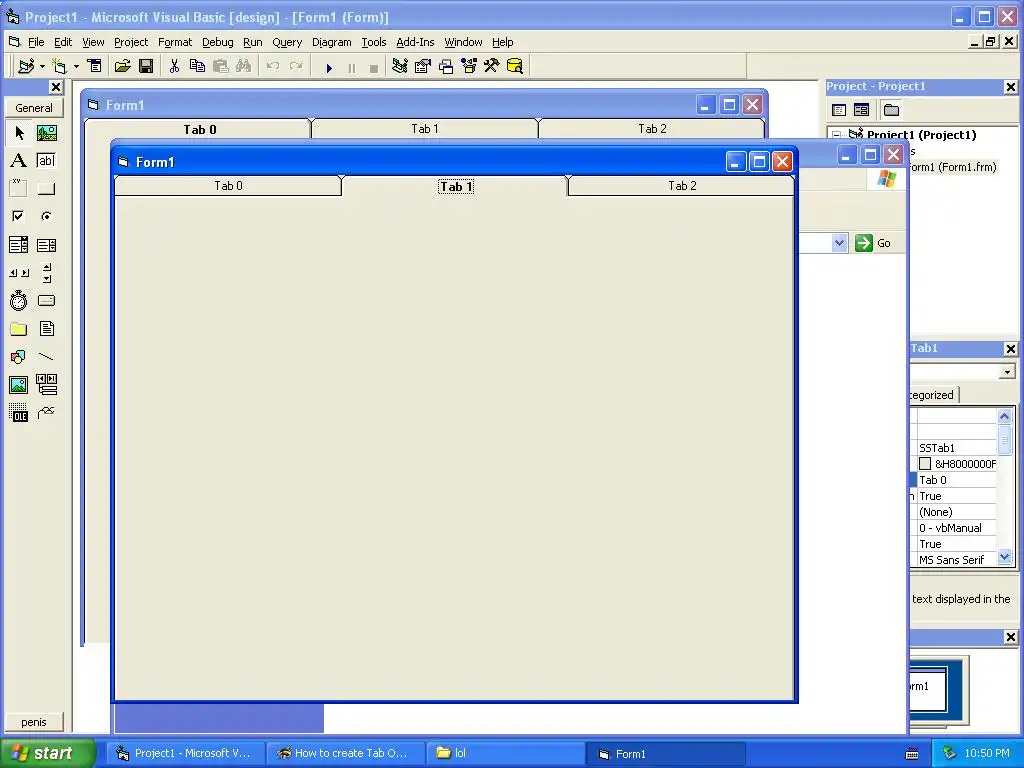Open the File menu
The image size is (1024, 768).
point(36,42)
